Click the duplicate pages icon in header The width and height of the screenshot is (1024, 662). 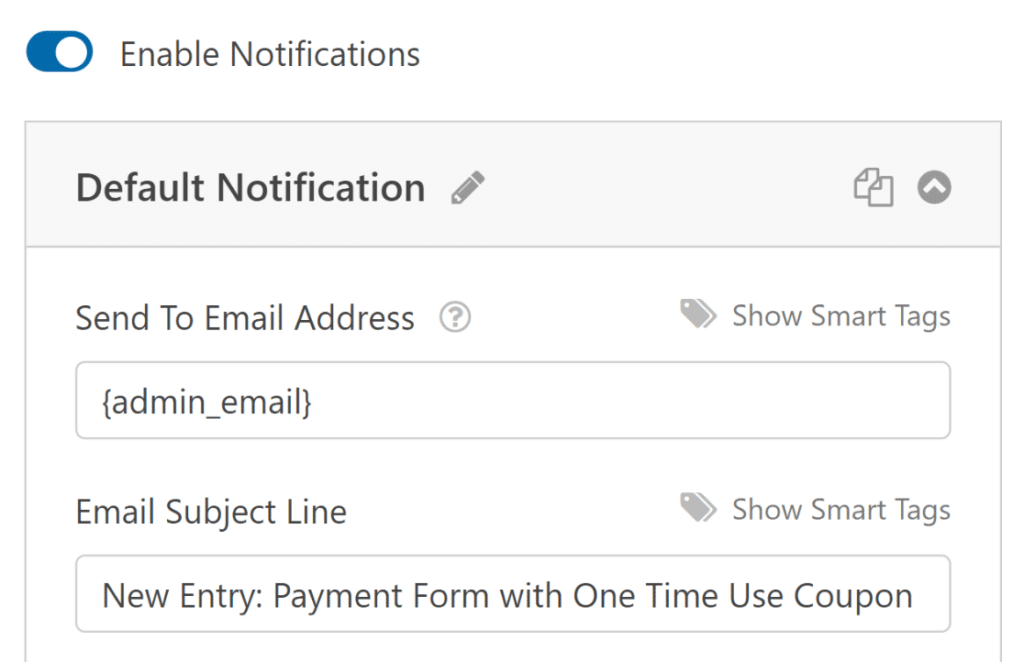tap(874, 187)
